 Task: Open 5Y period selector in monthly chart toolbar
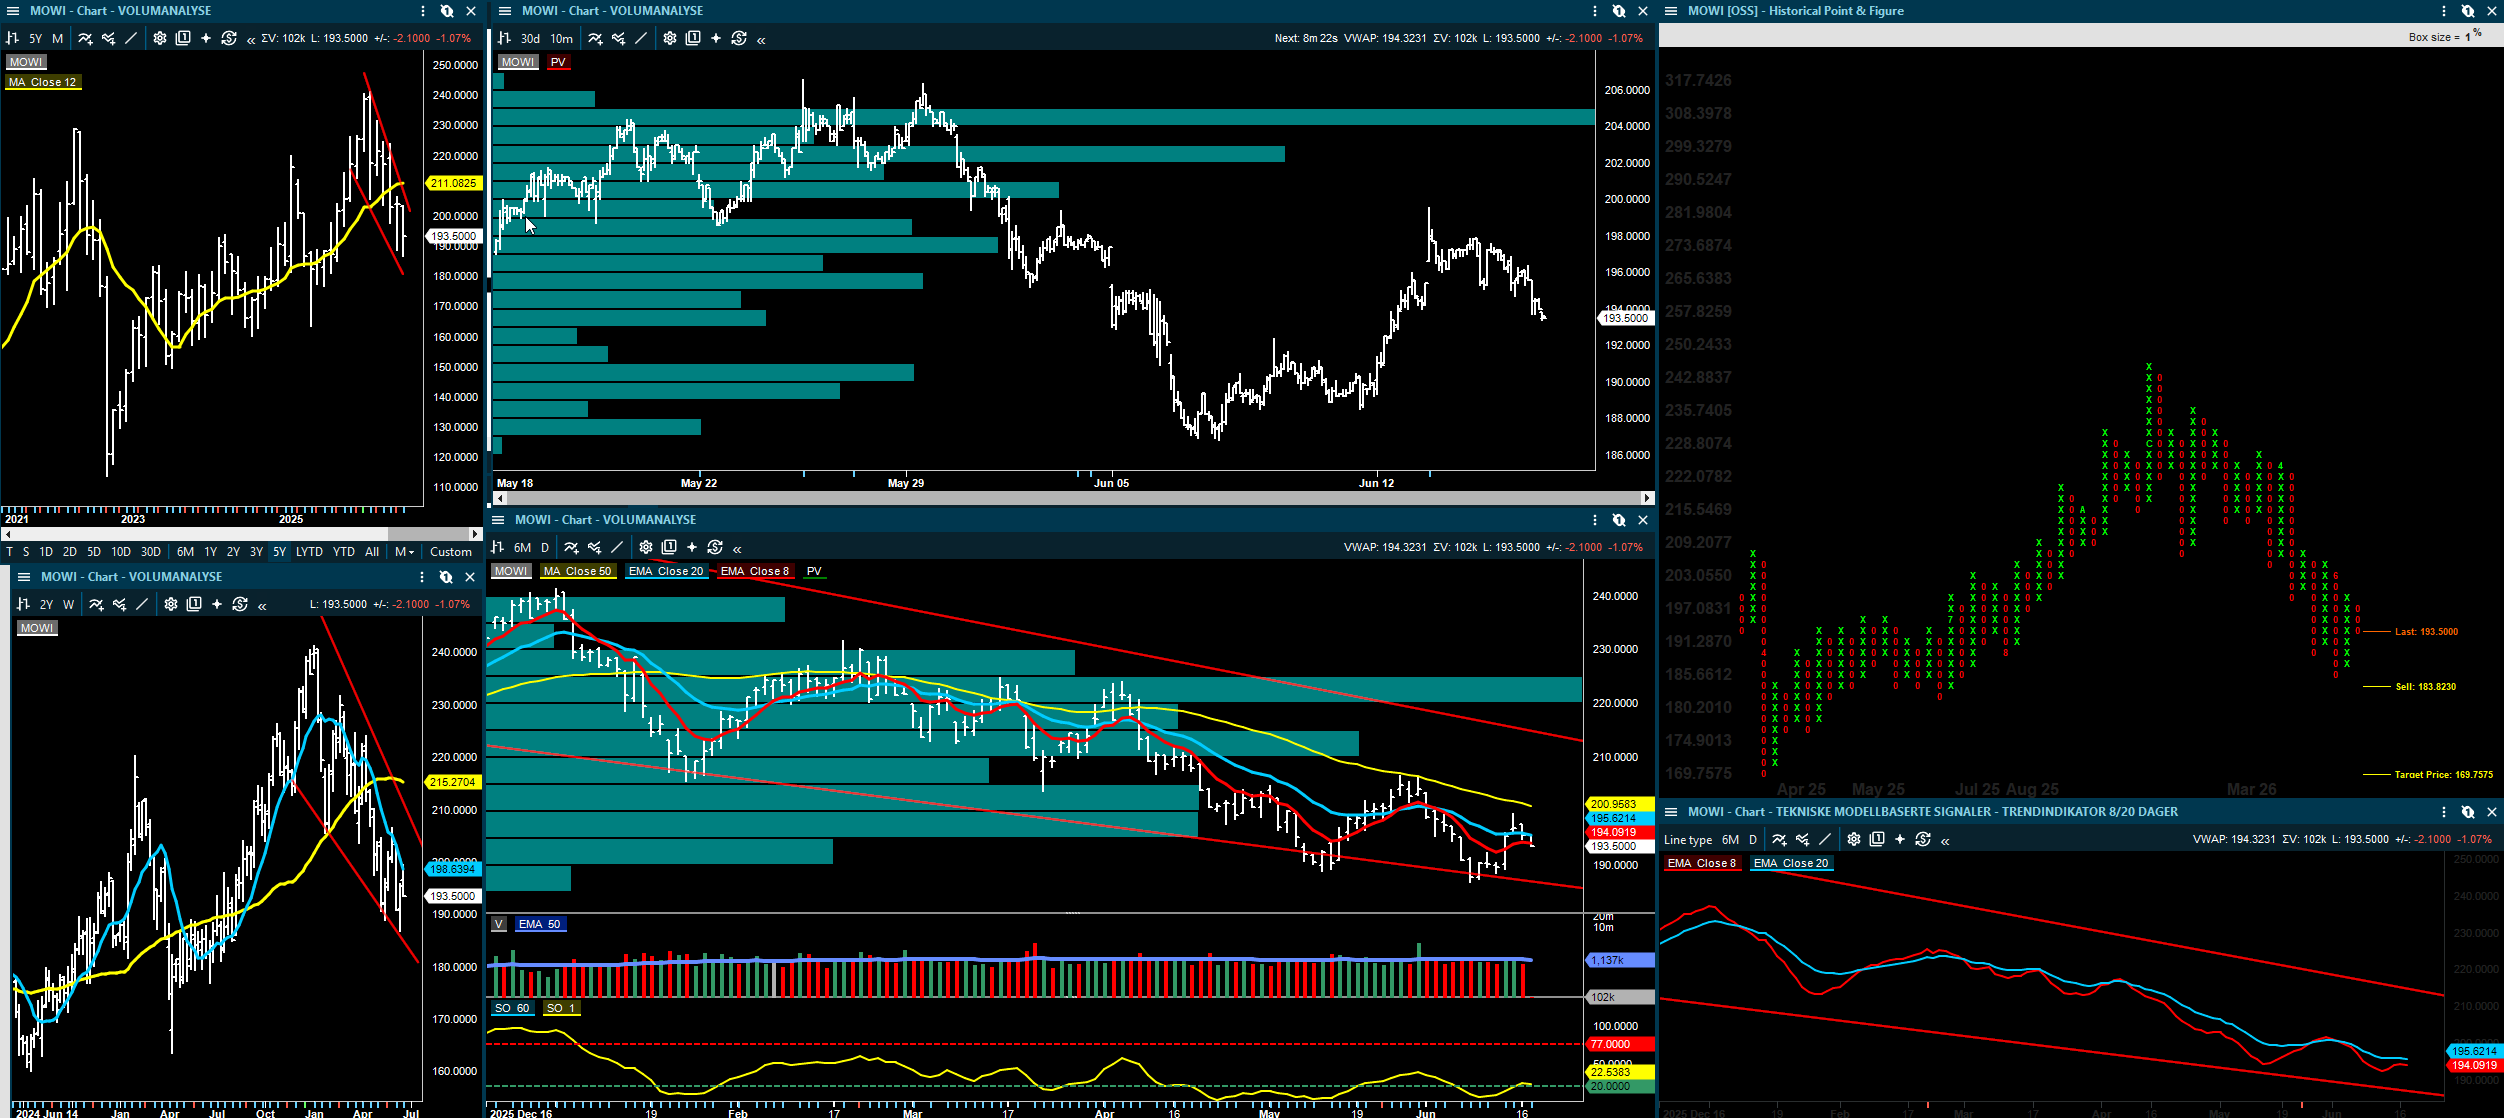(x=36, y=39)
